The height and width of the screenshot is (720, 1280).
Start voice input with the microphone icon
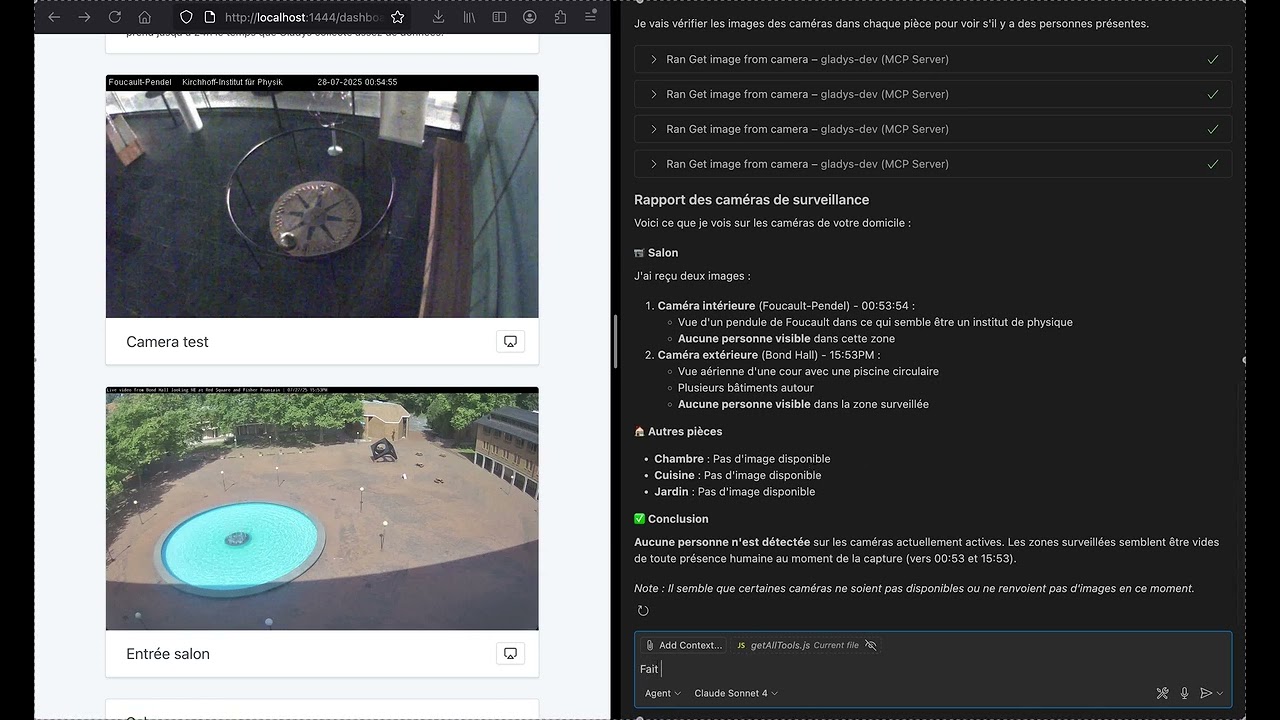[x=1184, y=693]
